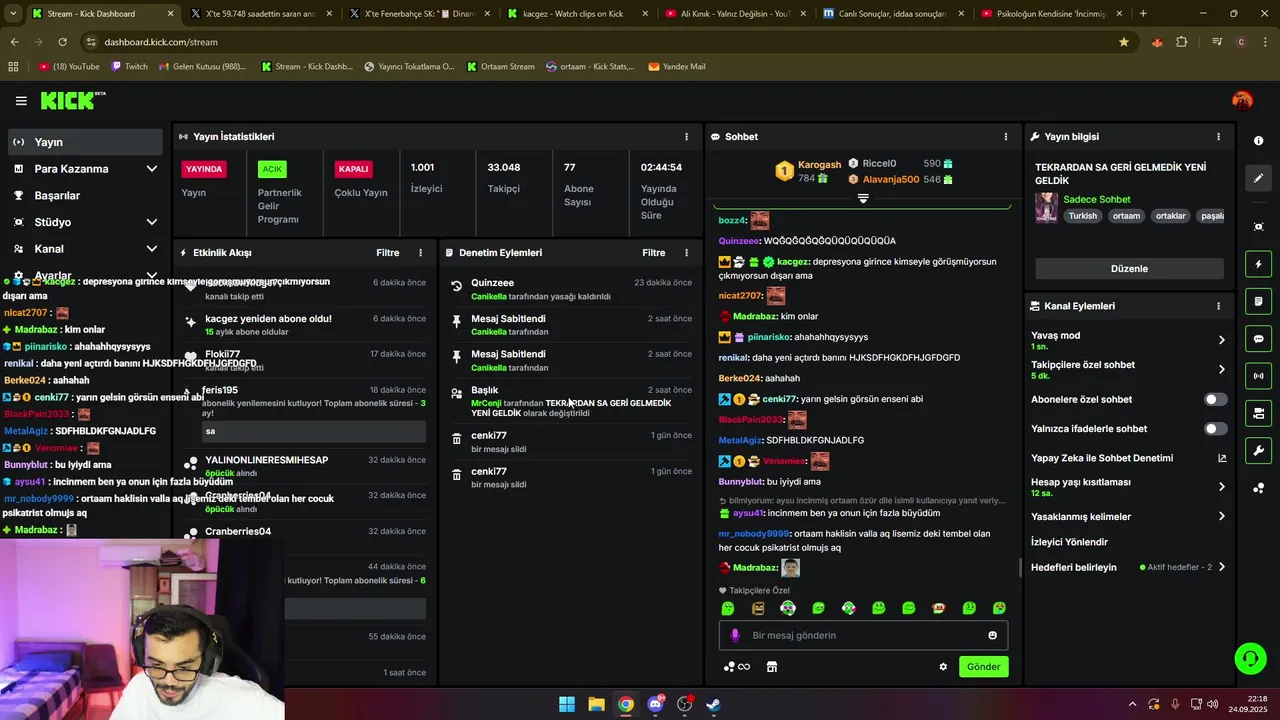Screen dimensions: 1280x720
Task: Open Windows Start menu
Action: click(567, 704)
